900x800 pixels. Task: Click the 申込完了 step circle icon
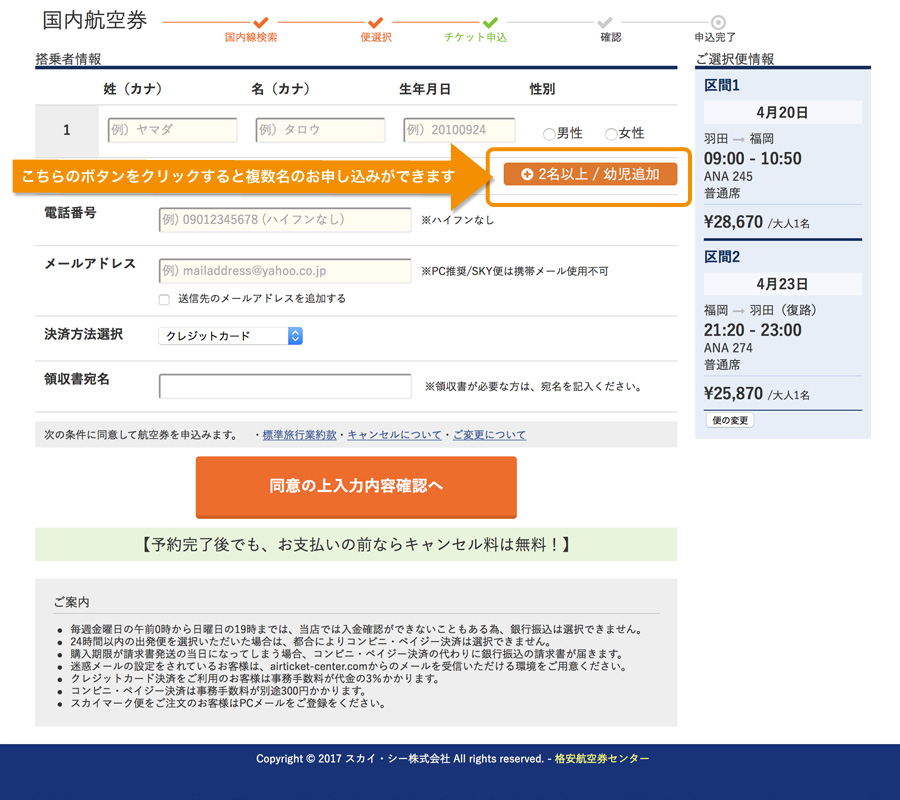718,22
